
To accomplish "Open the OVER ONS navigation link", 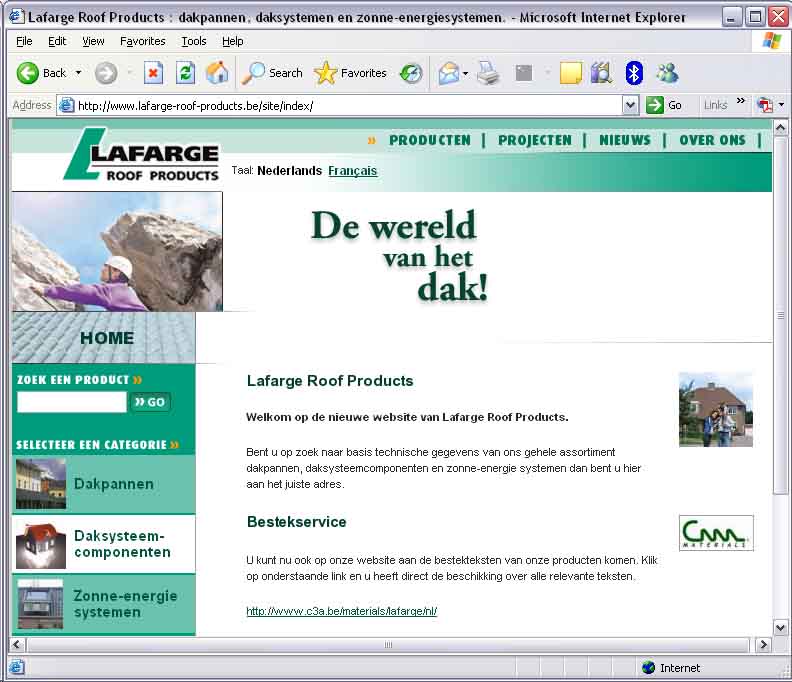I will pyautogui.click(x=712, y=140).
